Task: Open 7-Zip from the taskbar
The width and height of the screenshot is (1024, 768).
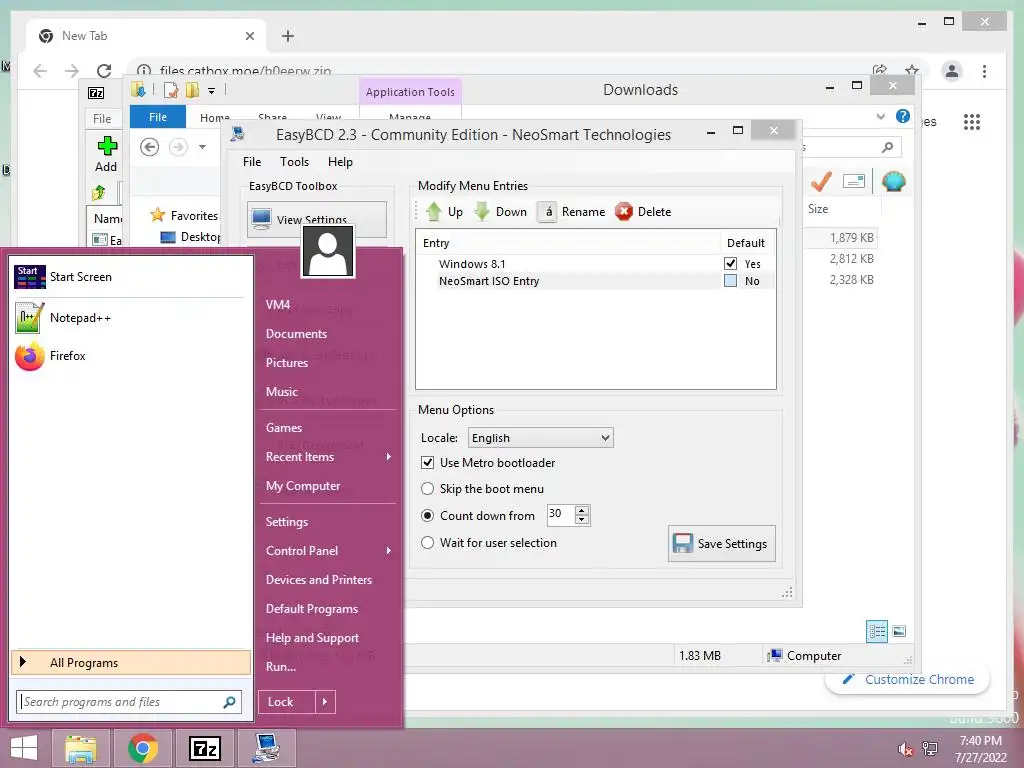Action: (204, 748)
